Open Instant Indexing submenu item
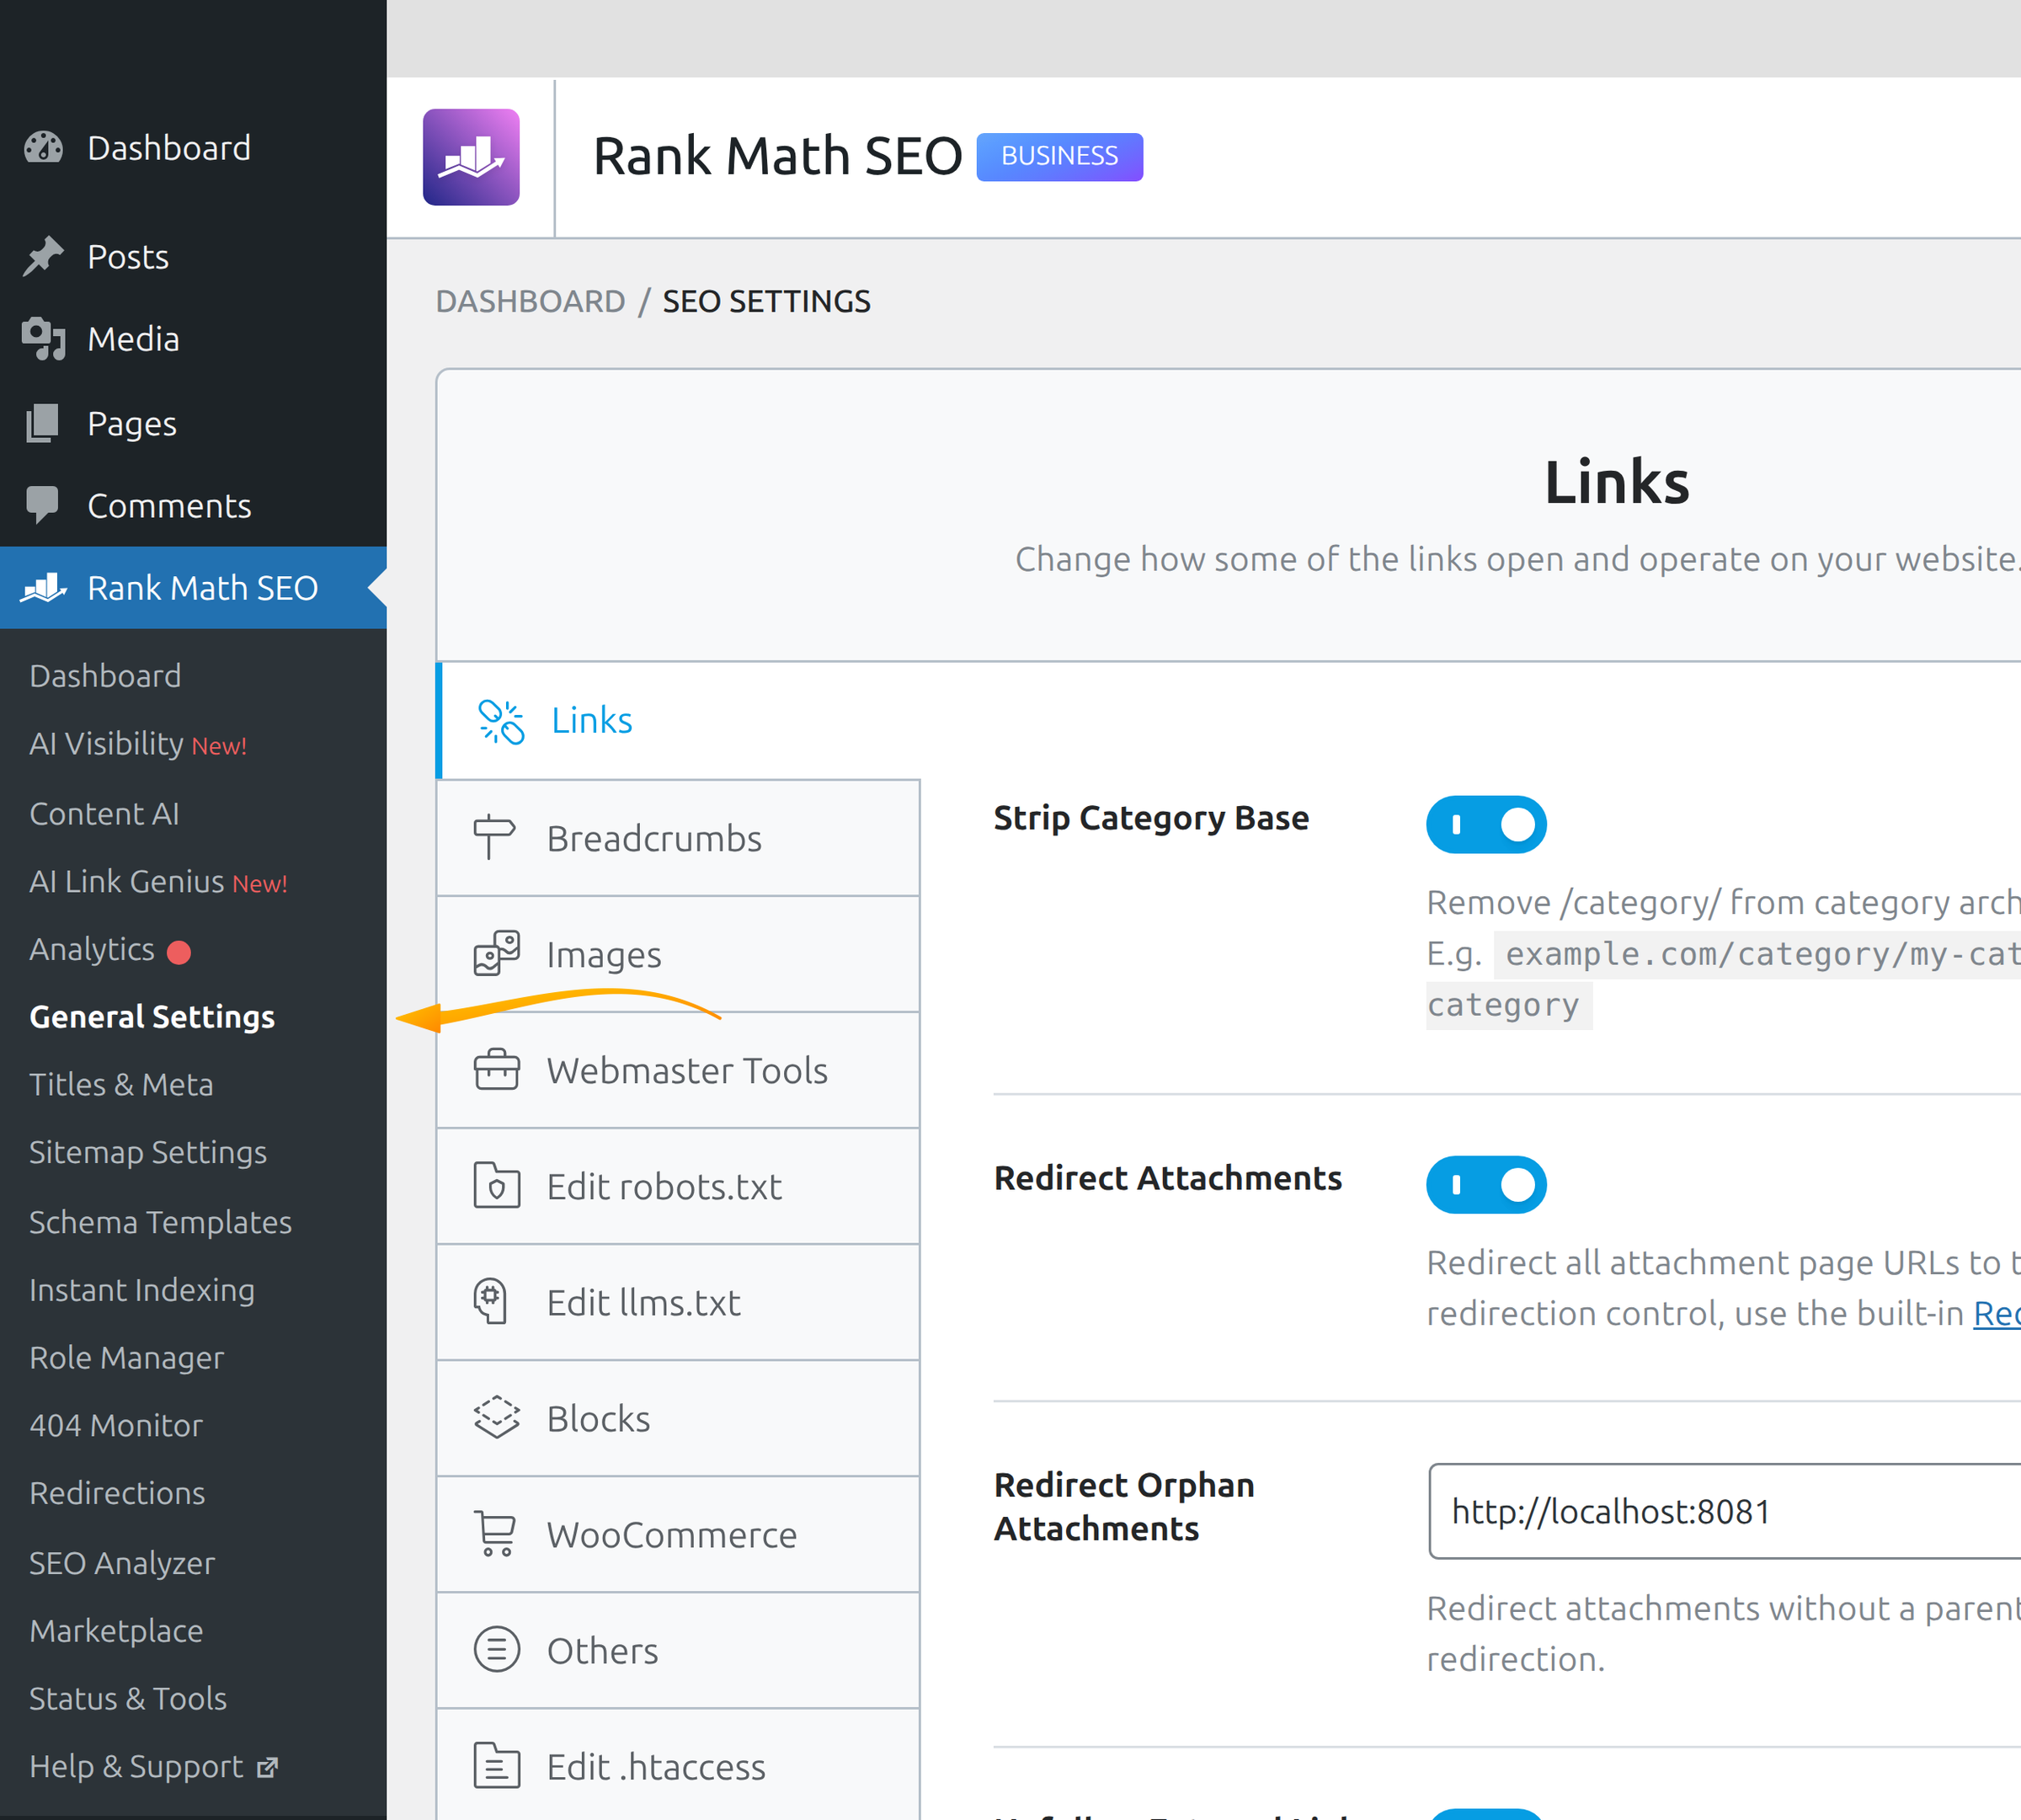The height and width of the screenshot is (1820, 2021). 142,1290
